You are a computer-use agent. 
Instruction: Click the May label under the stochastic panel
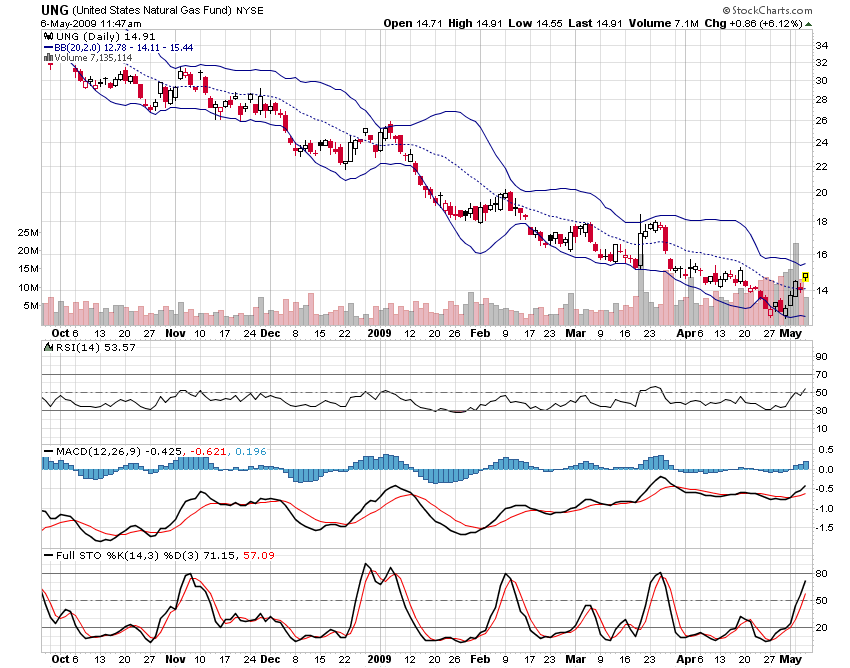pyautogui.click(x=790, y=659)
